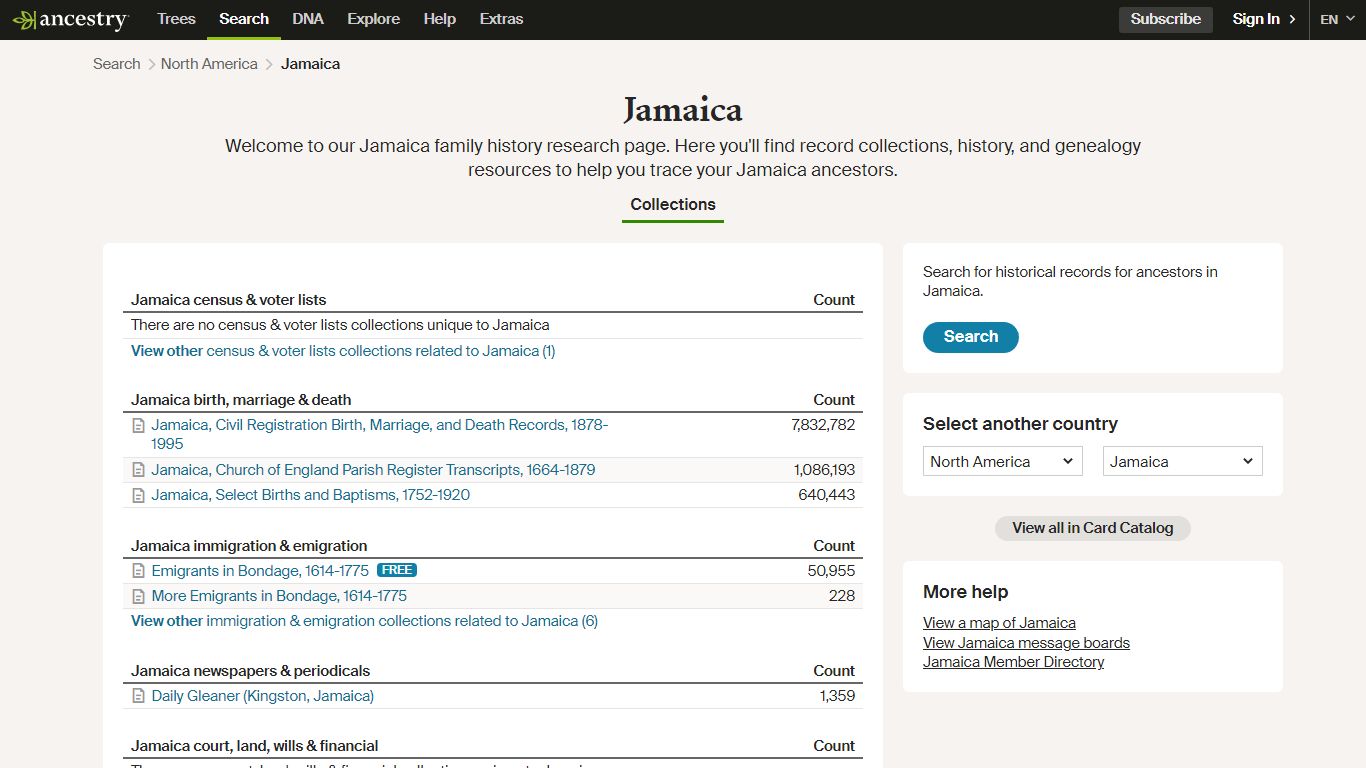The image size is (1366, 768).
Task: Click the 7,832,782 record count
Action: coord(823,425)
